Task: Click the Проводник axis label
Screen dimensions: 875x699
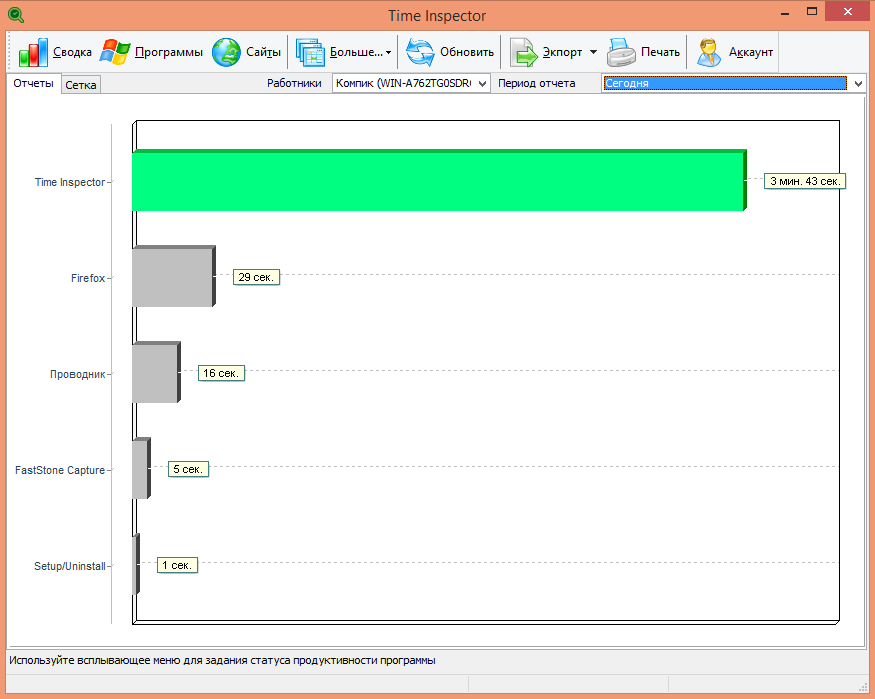Action: [x=78, y=374]
